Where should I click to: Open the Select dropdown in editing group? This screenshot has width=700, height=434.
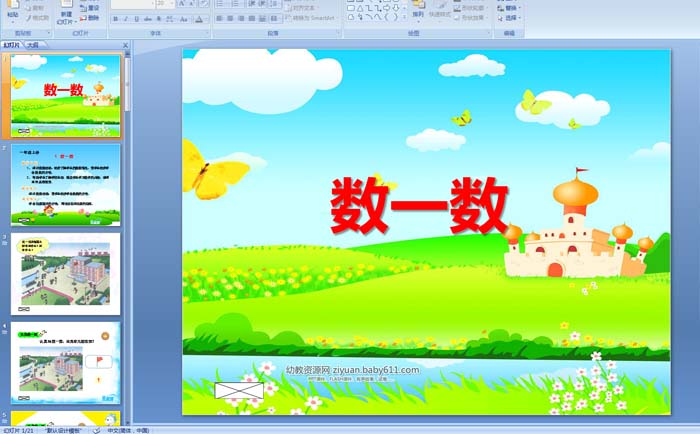[511, 18]
